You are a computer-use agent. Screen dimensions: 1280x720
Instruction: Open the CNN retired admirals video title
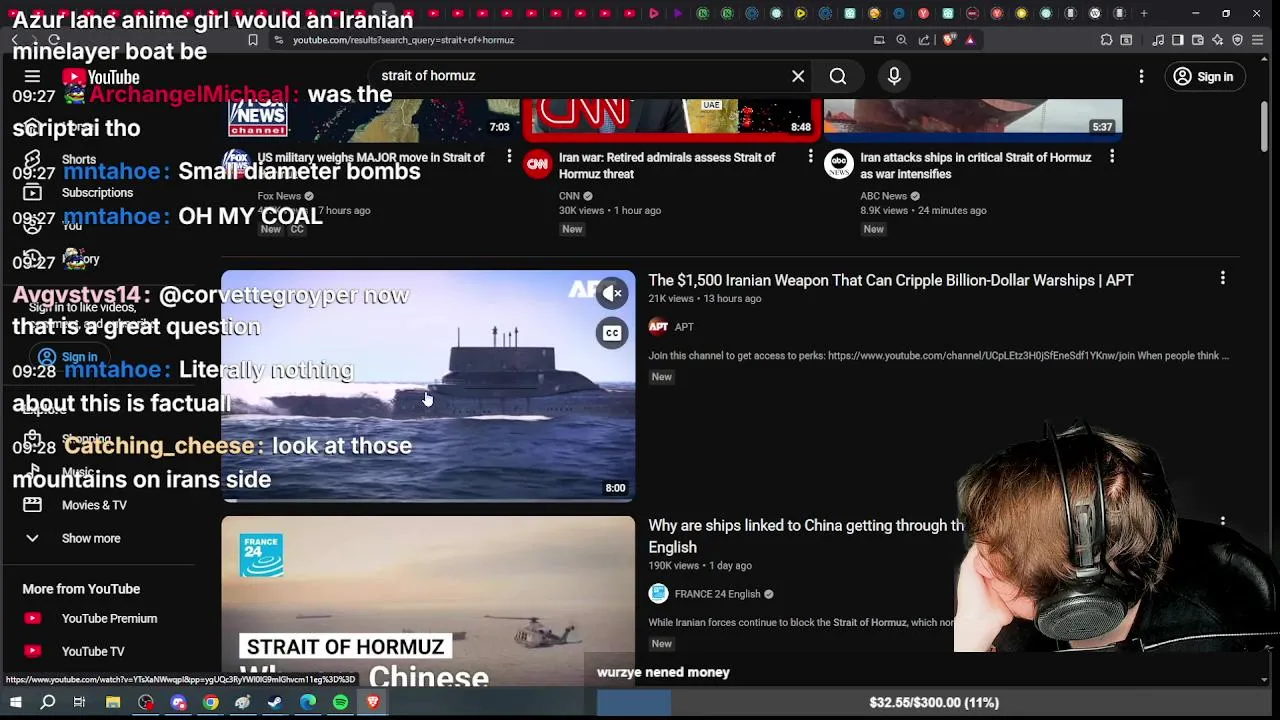tap(667, 165)
